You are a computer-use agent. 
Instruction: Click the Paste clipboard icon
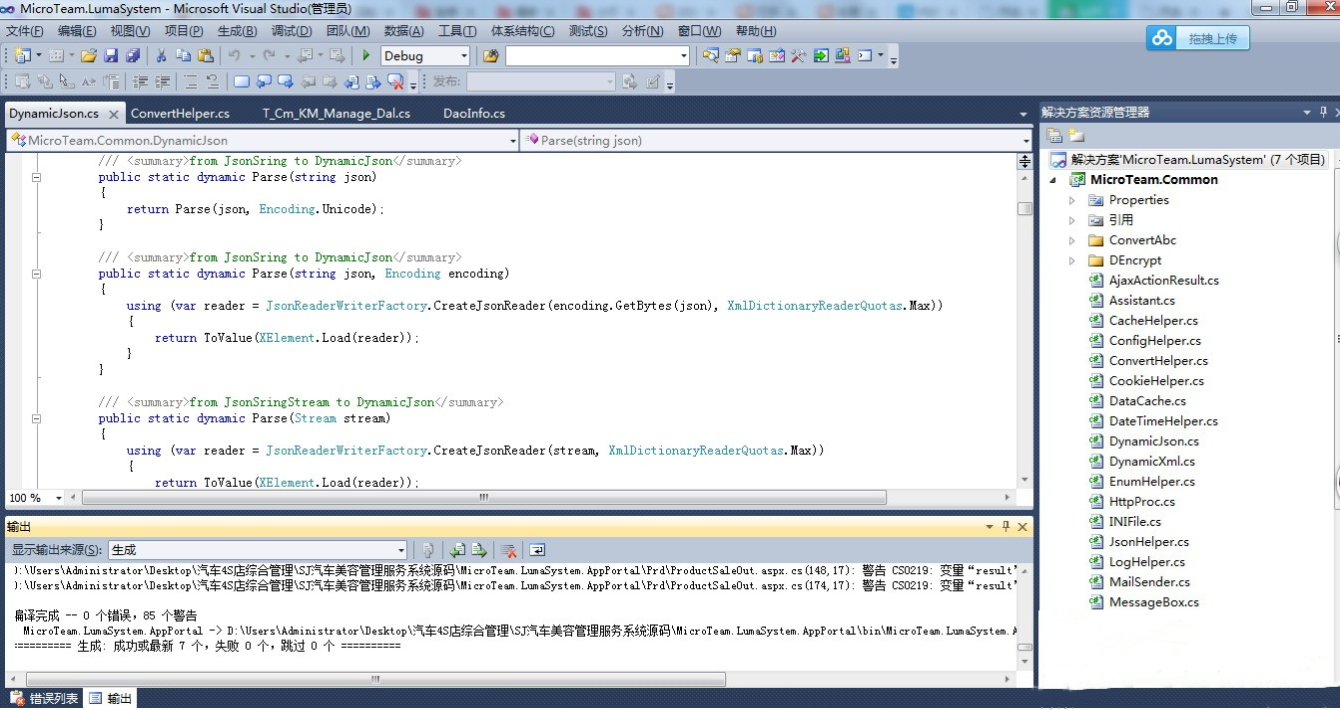[x=206, y=56]
